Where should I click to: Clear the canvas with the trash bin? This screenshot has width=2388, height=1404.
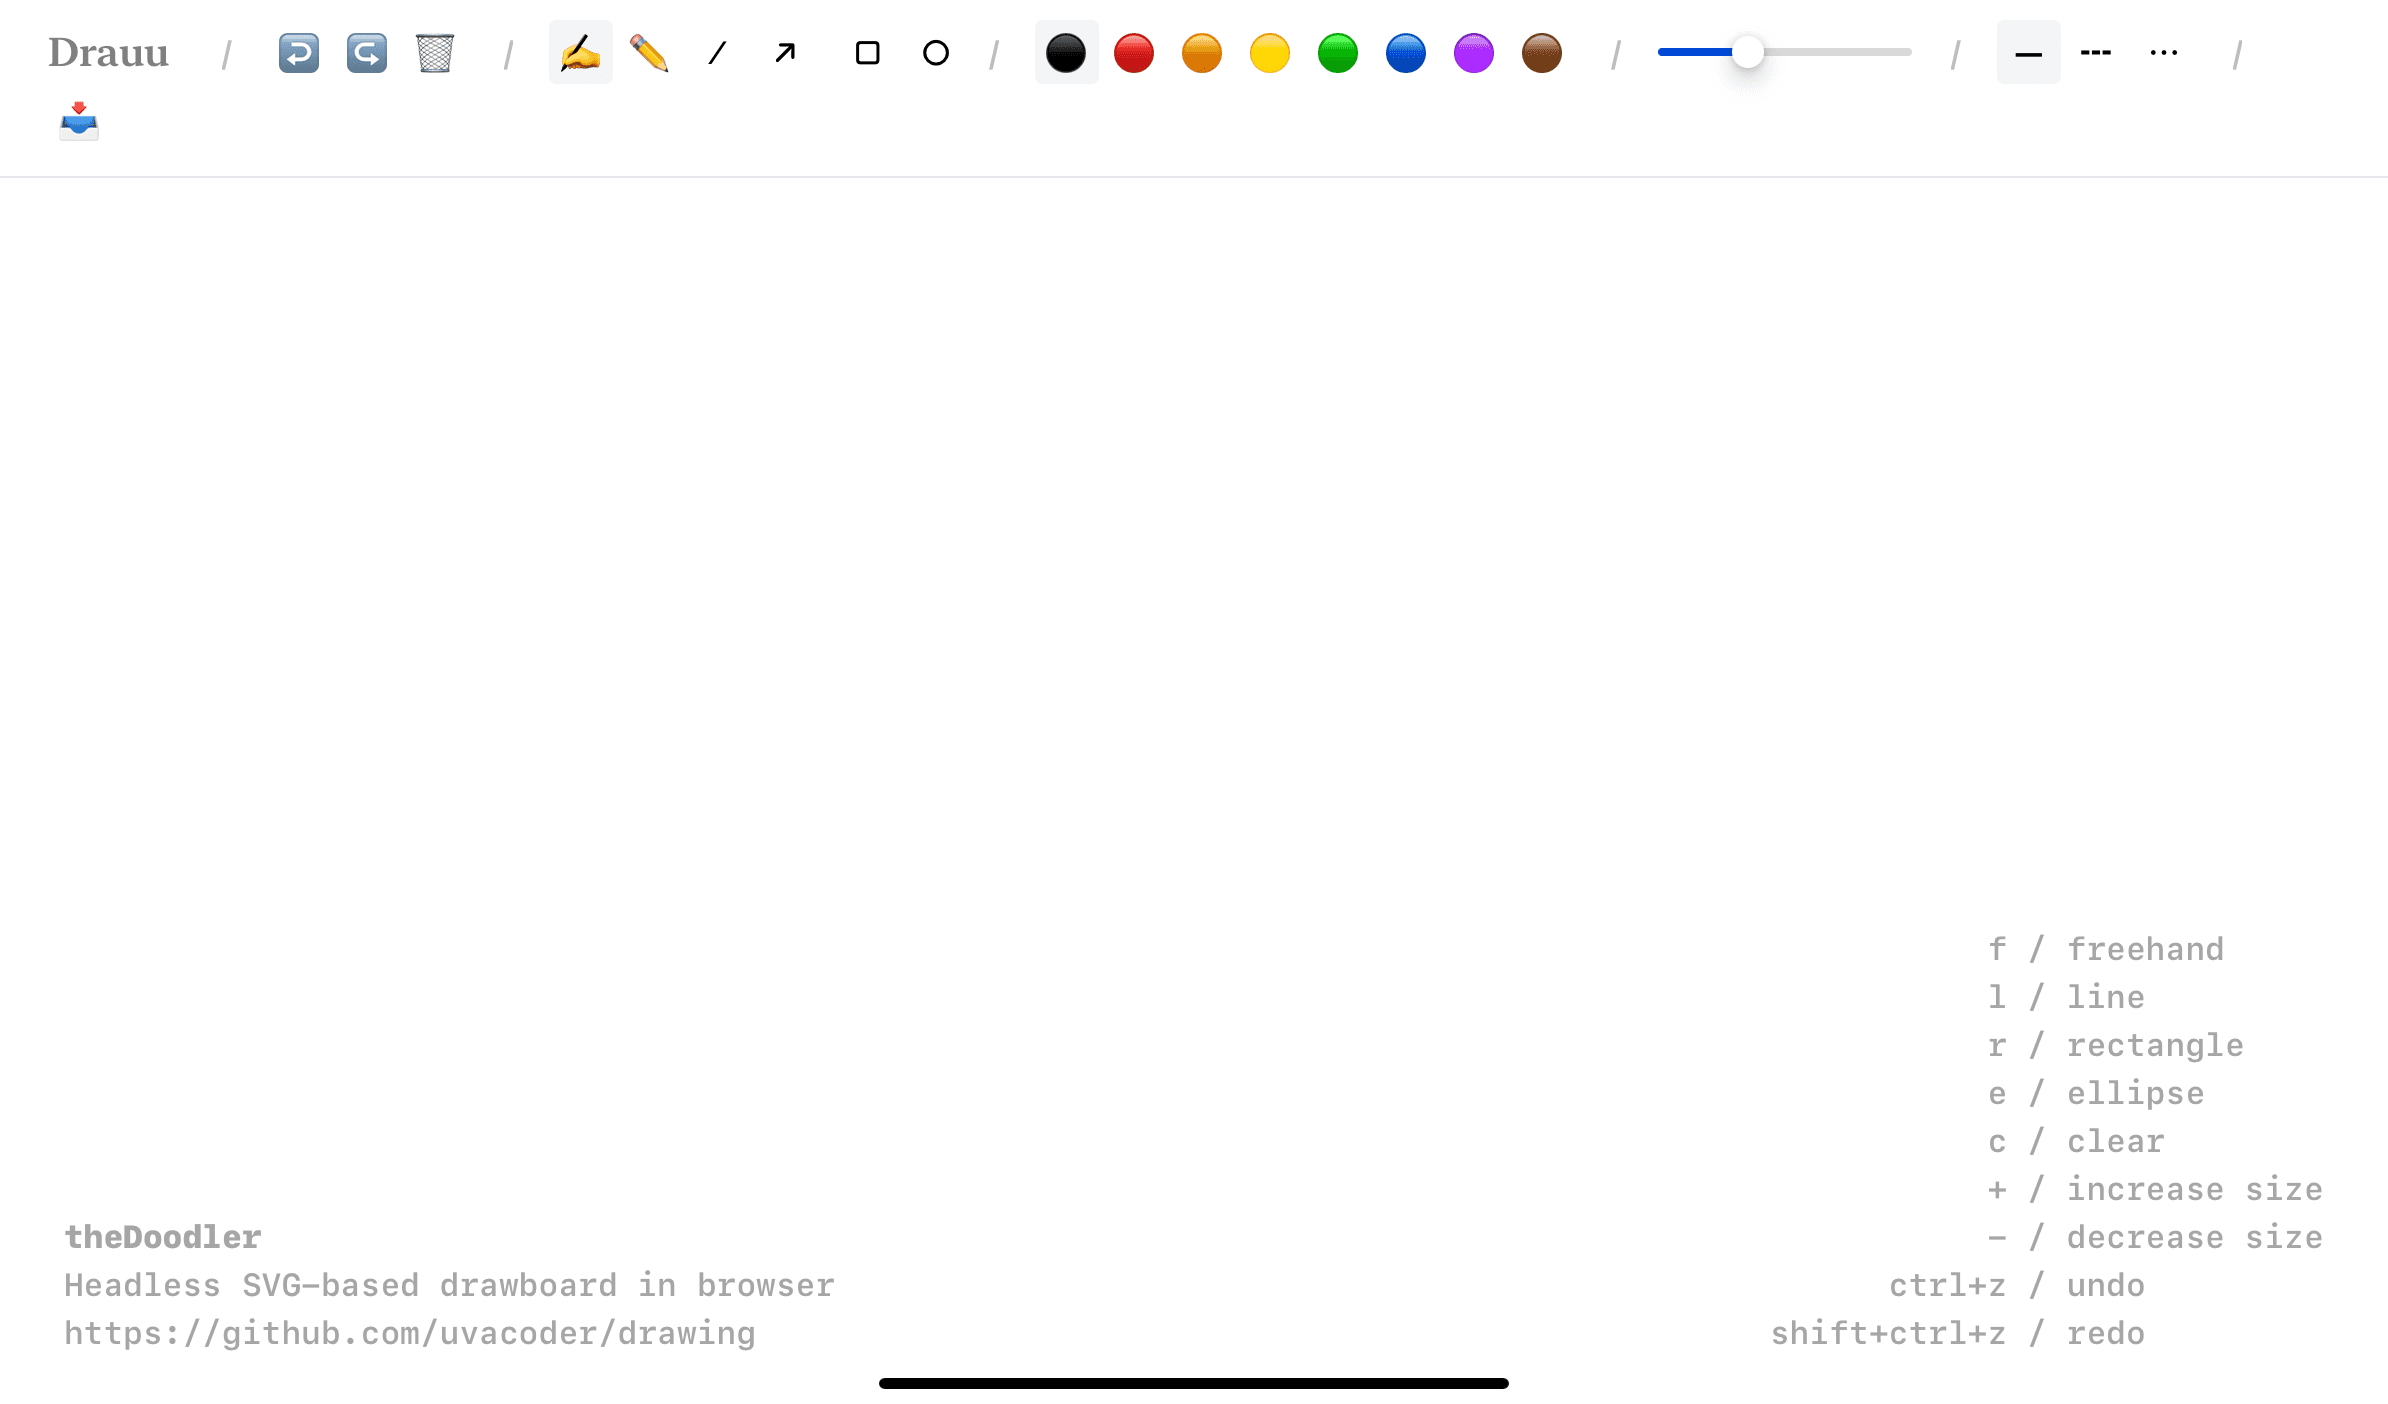pyautogui.click(x=434, y=53)
